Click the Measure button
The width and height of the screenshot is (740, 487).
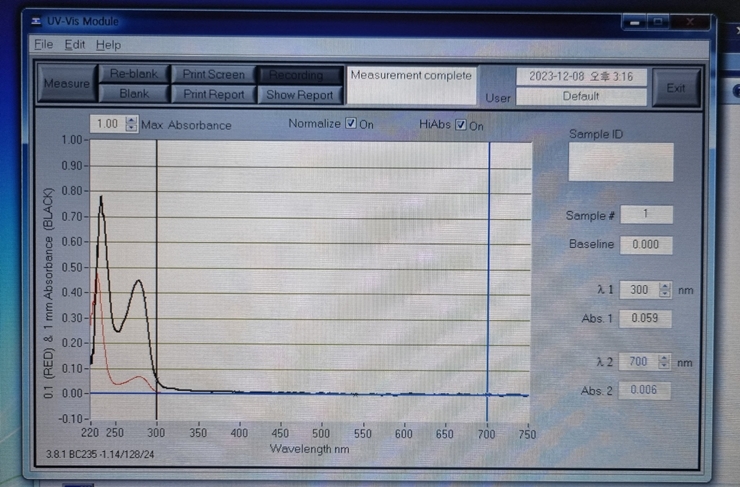click(67, 85)
